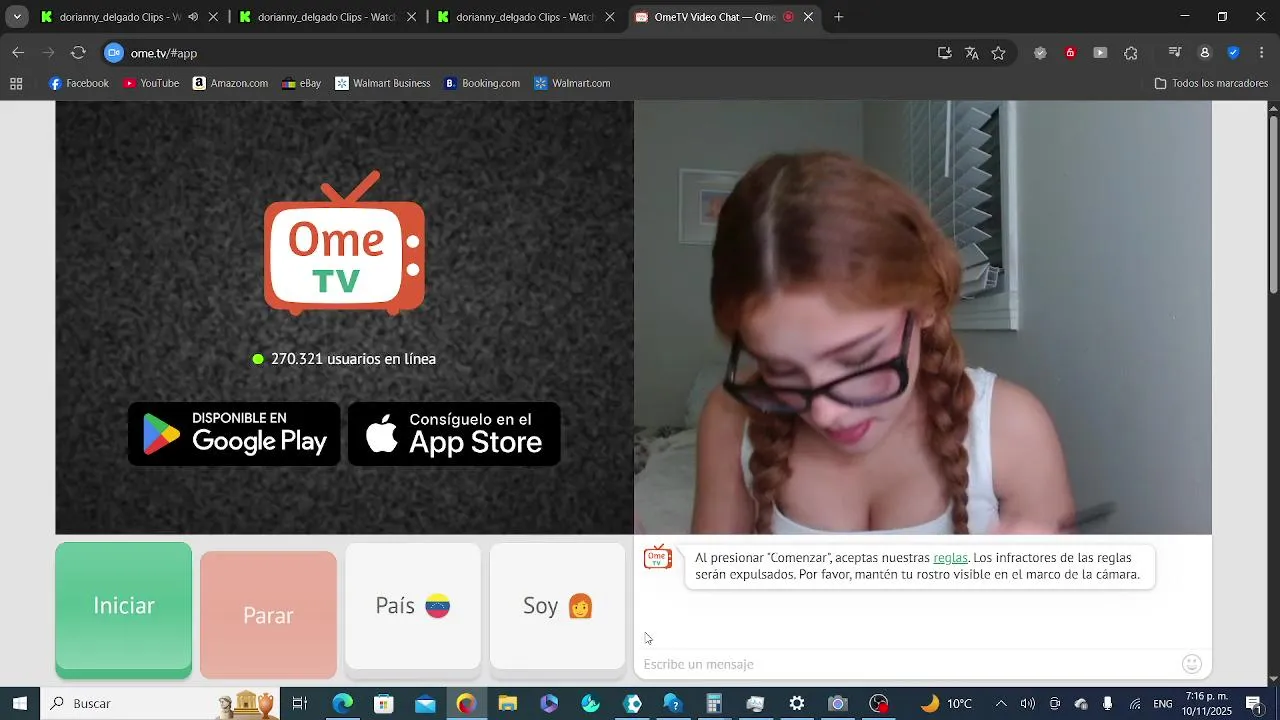
Task: Click the blue shield extension icon
Action: coord(1233,53)
